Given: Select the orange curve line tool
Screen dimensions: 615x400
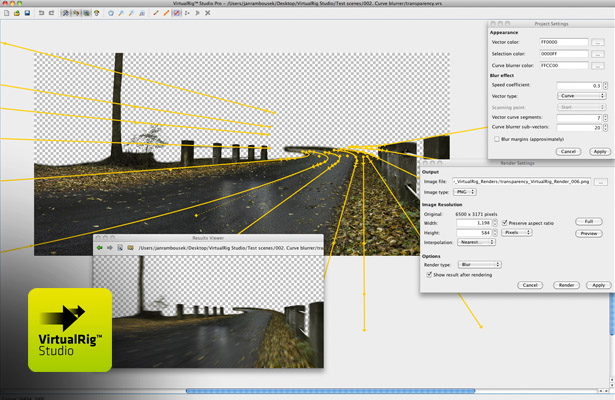Looking at the screenshot, I should click(166, 13).
